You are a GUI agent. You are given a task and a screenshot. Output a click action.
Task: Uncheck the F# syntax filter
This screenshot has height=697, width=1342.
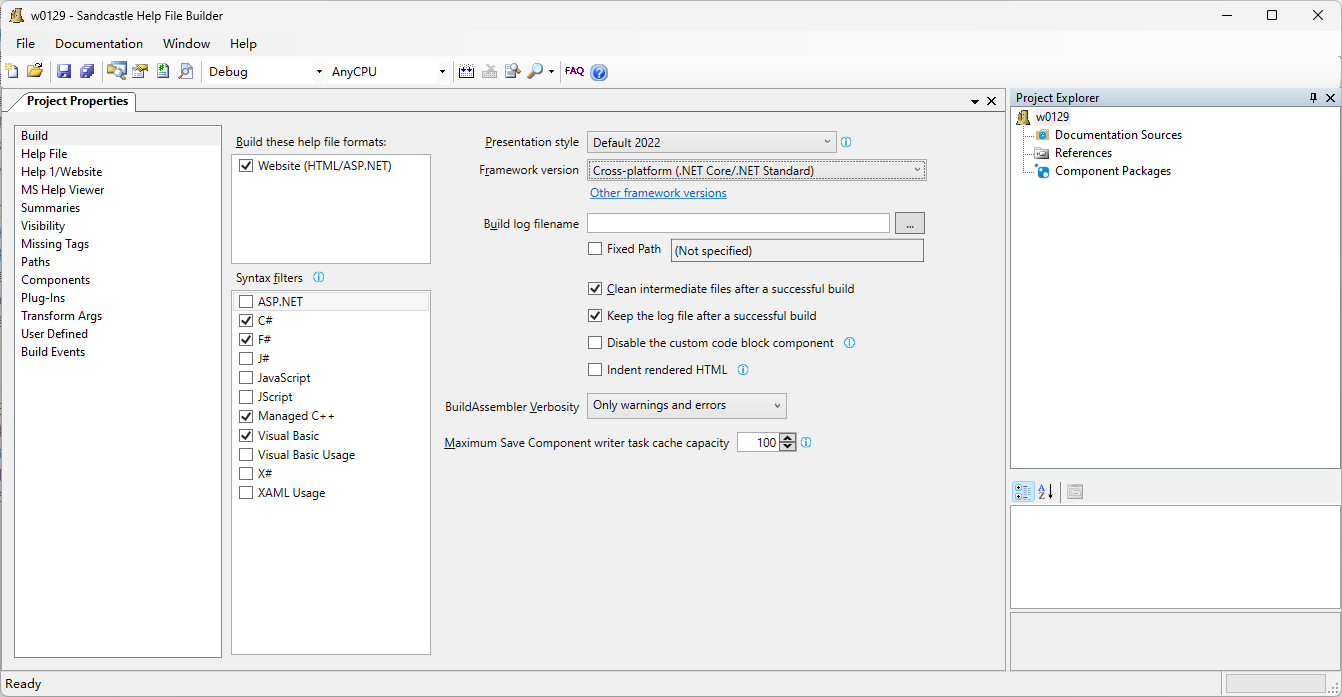[246, 340]
